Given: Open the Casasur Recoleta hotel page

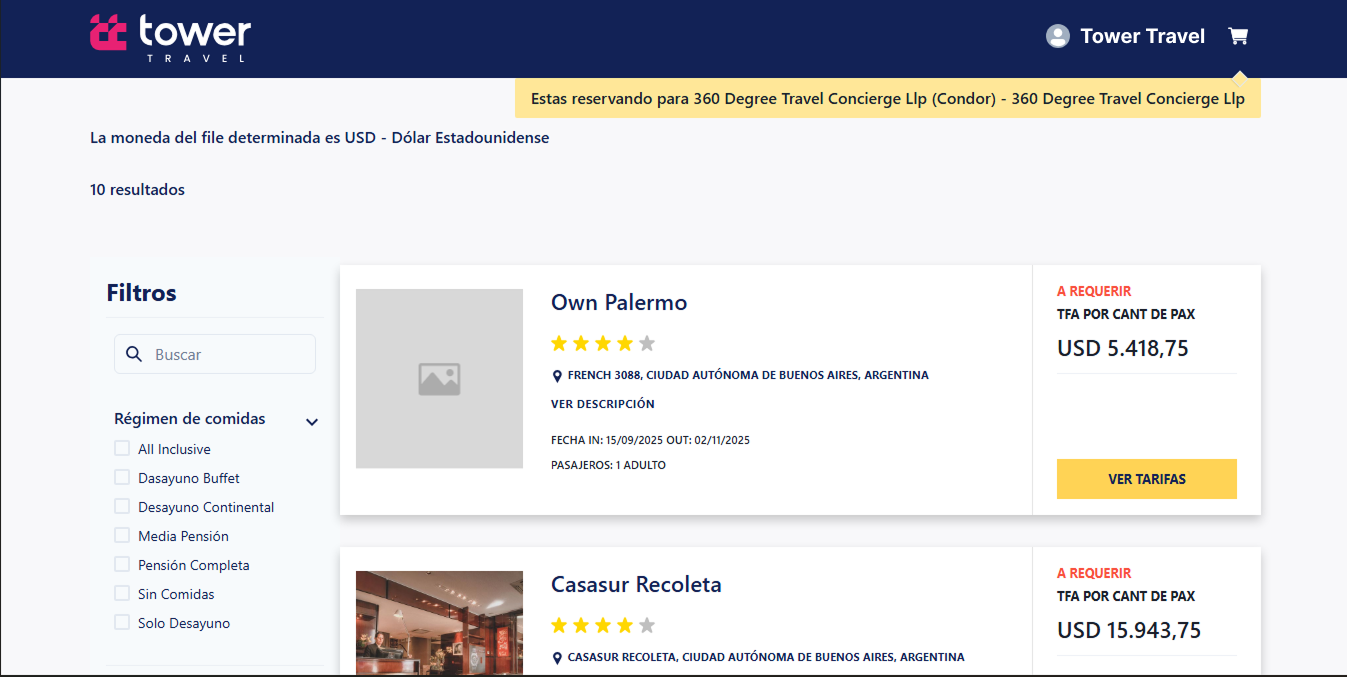Looking at the screenshot, I should click(x=636, y=584).
